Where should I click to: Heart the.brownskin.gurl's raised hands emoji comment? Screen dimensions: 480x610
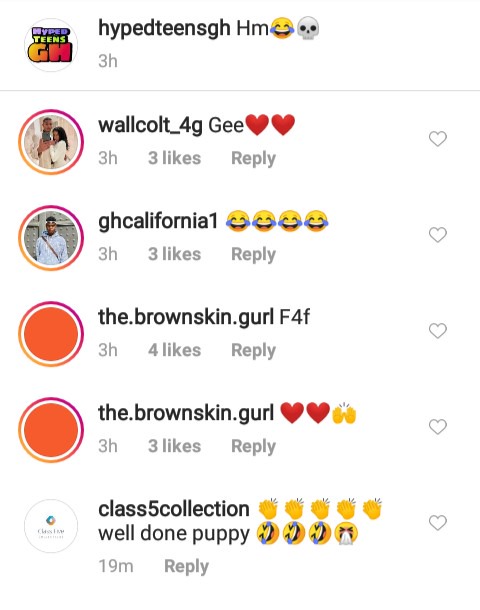pyautogui.click(x=438, y=427)
